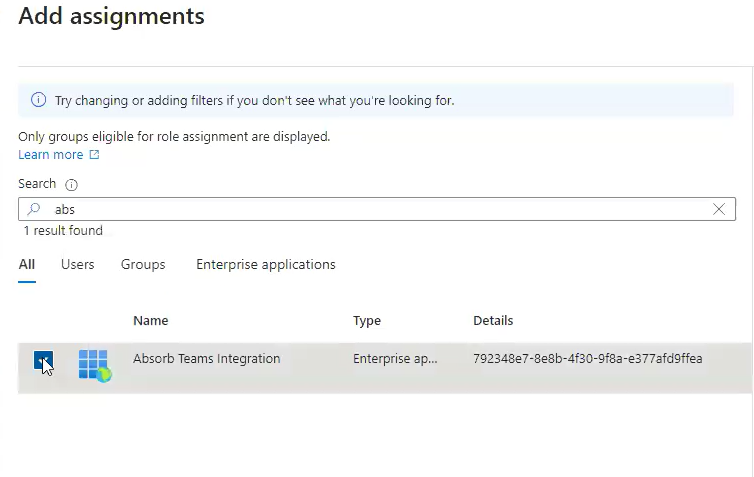Click the Search info icon
Screen dimensions: 754x477
click(71, 185)
